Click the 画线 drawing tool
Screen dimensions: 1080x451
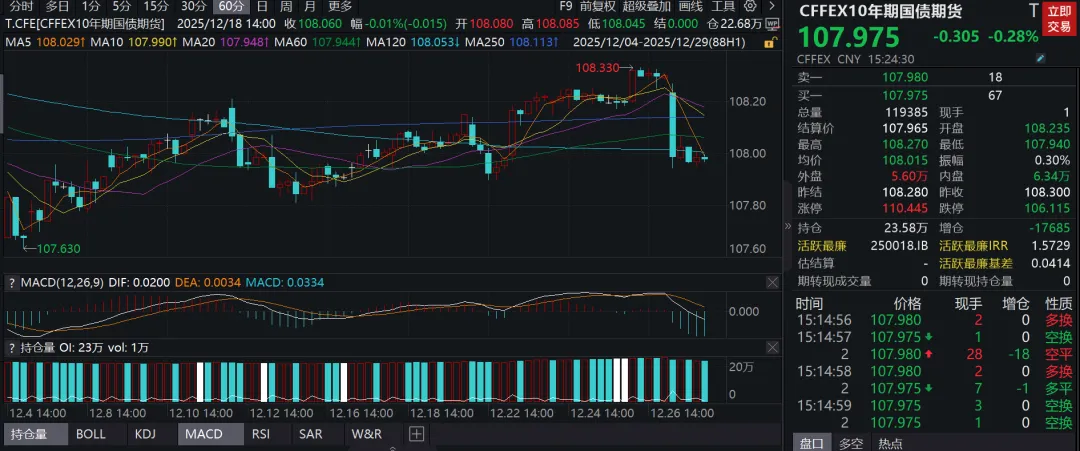[x=691, y=6]
